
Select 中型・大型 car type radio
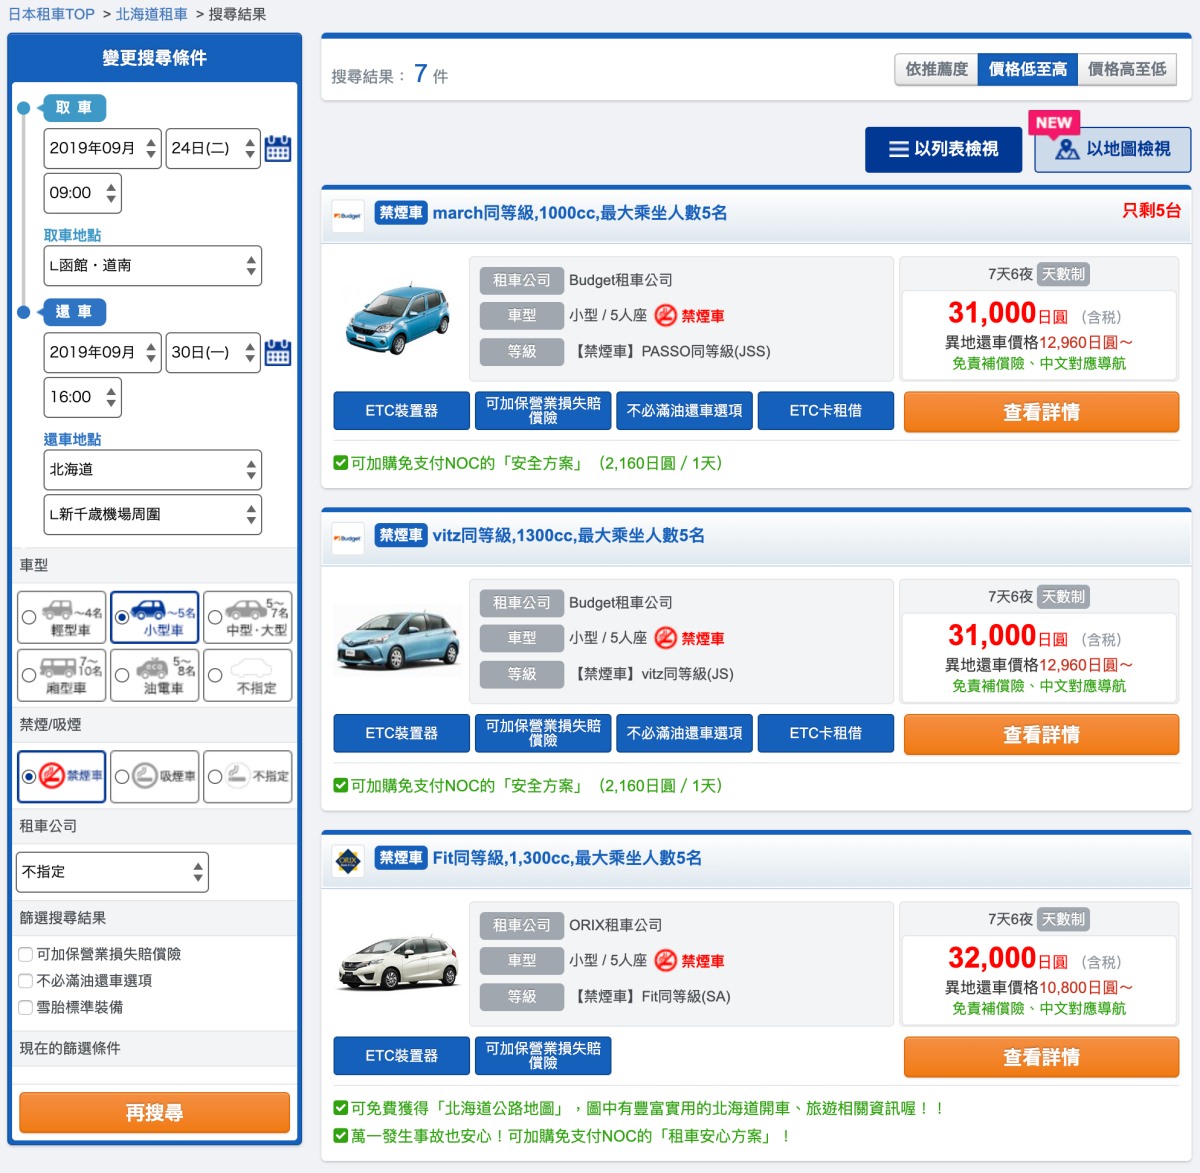coord(215,617)
